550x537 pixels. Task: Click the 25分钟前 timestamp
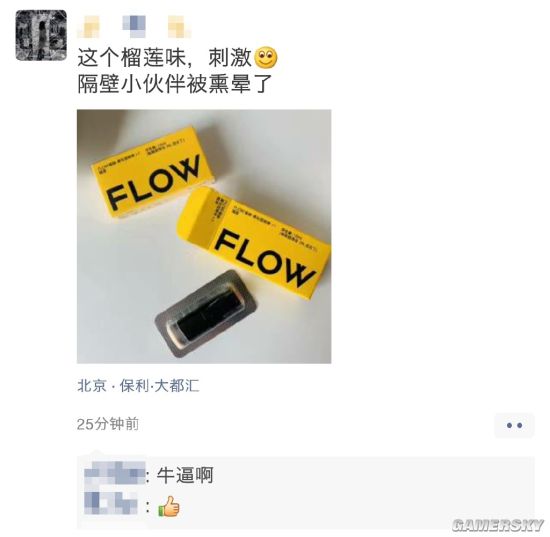[108, 424]
